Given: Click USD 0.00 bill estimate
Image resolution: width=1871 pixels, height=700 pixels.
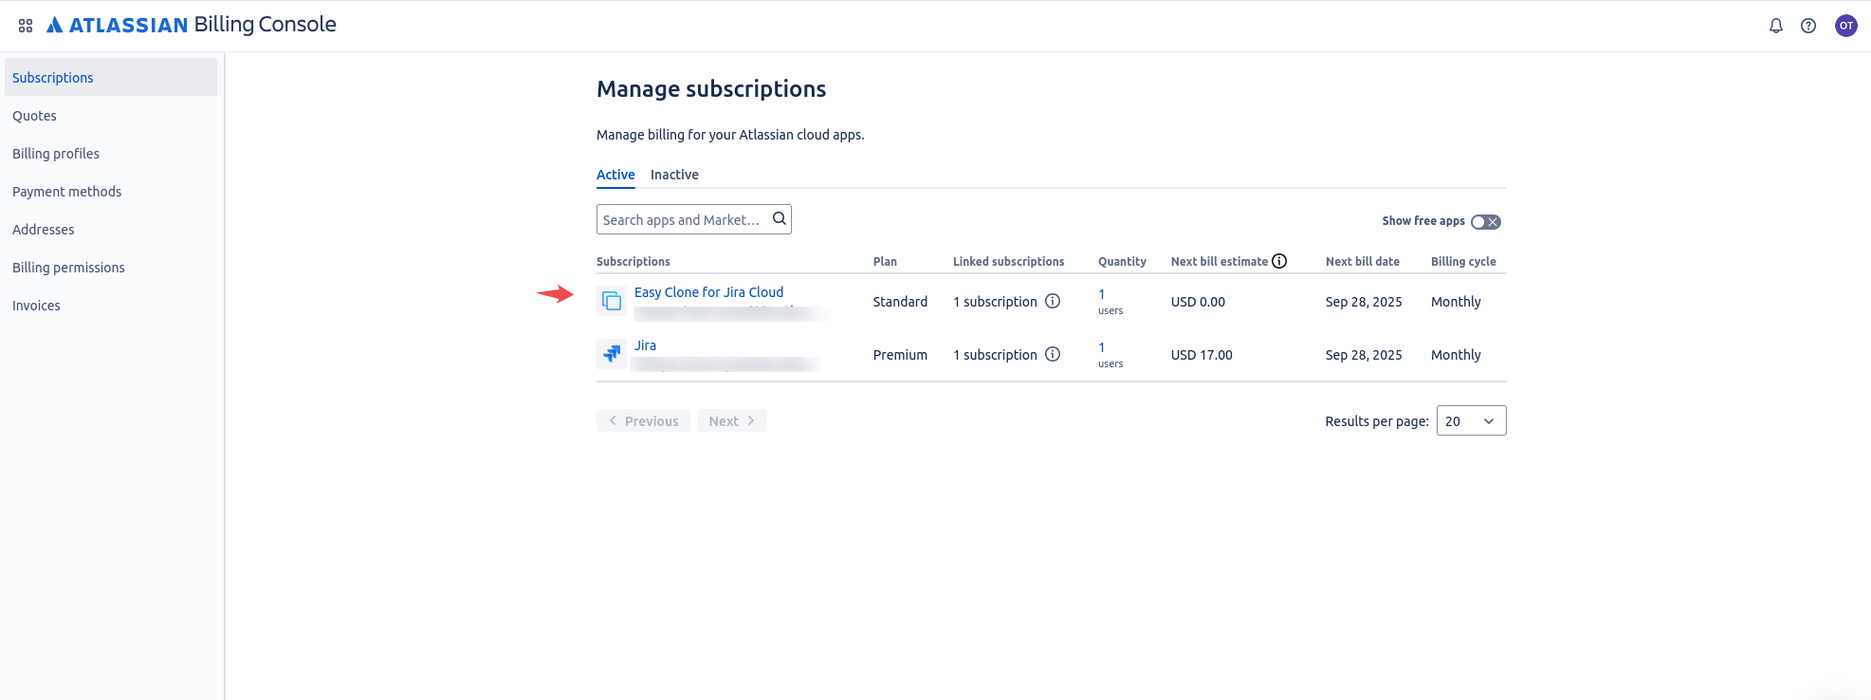Looking at the screenshot, I should coord(1198,301).
